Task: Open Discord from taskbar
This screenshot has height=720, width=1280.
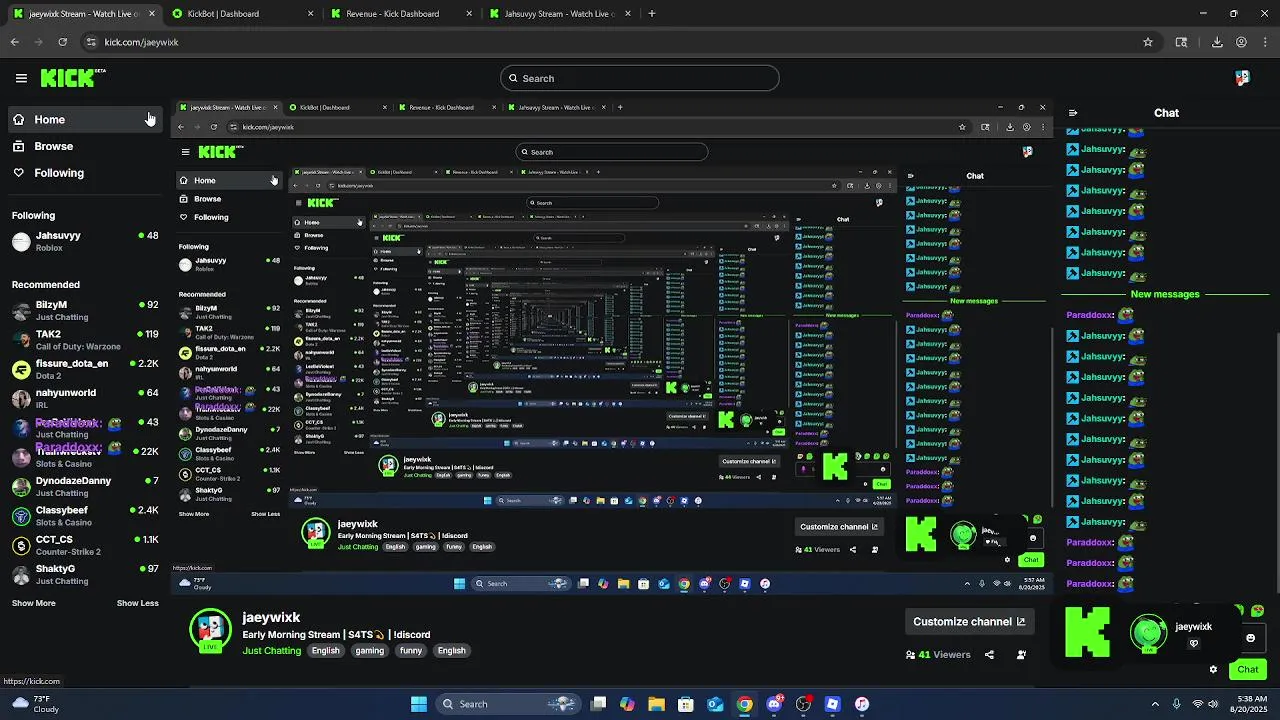Action: click(774, 704)
